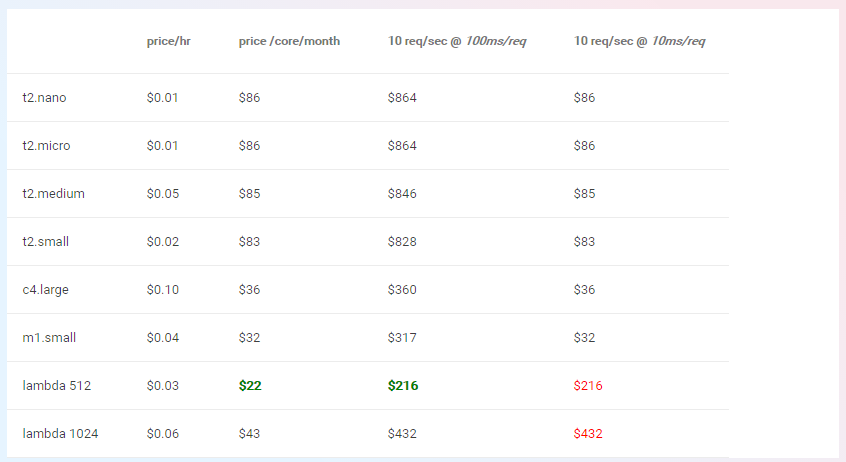This screenshot has height=462, width=846.
Task: Click the red $216 lambda 512 value
Action: [588, 386]
